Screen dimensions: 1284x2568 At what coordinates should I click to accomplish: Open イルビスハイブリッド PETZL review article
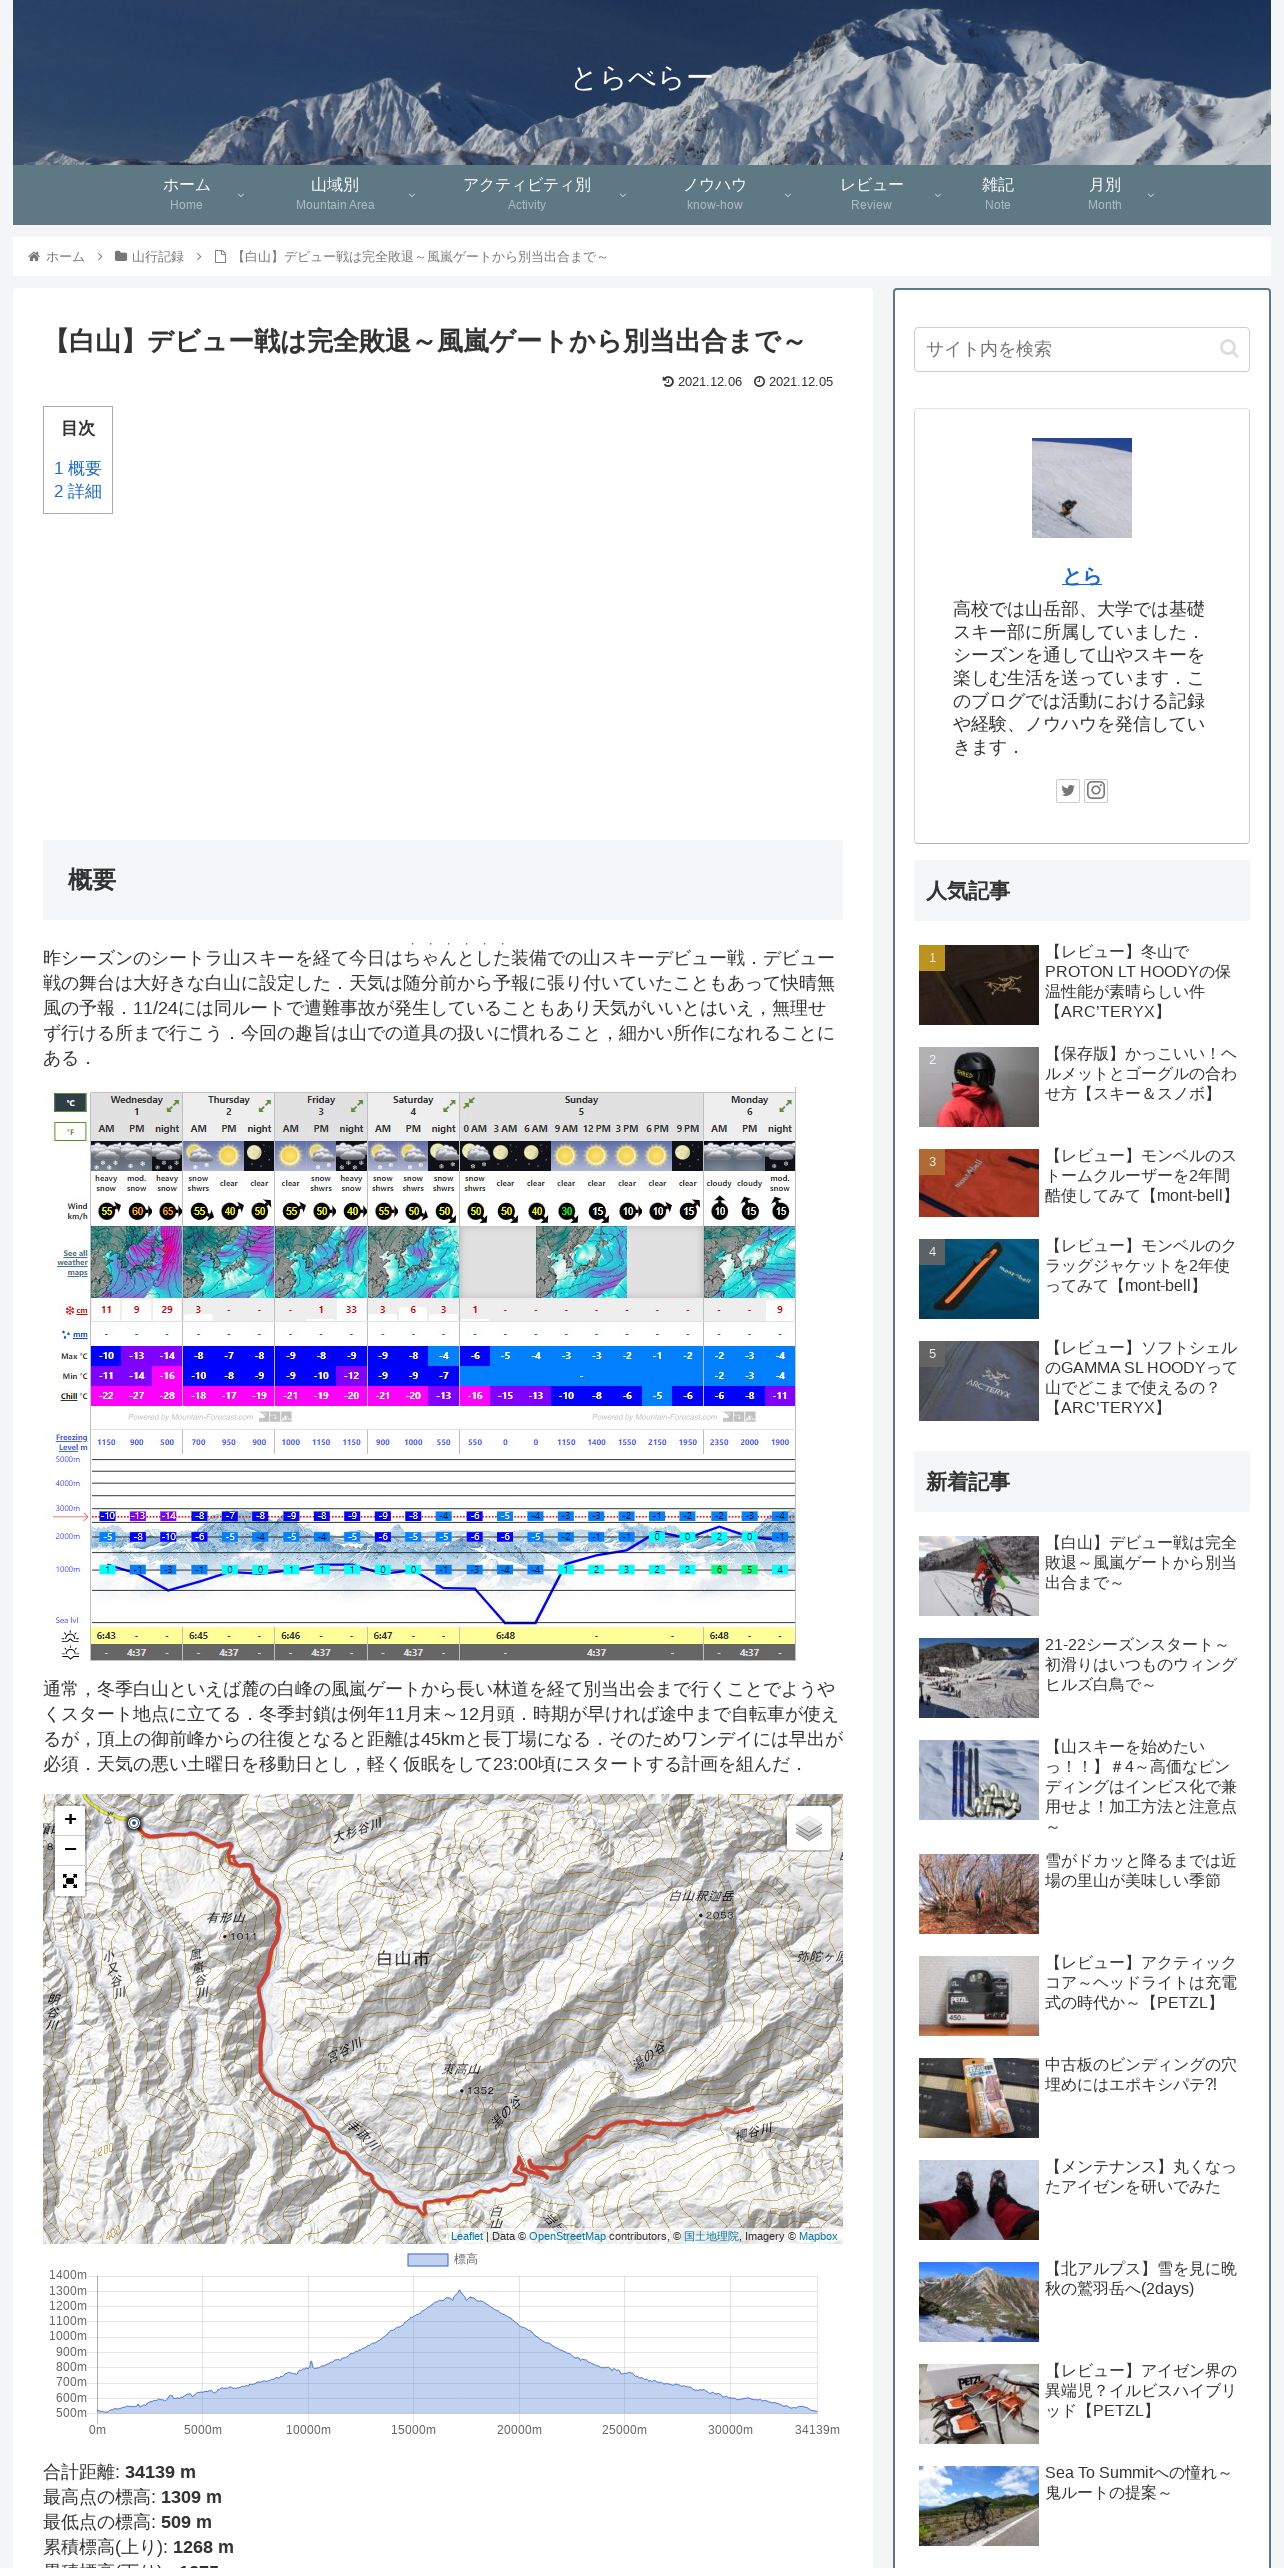[1082, 2403]
